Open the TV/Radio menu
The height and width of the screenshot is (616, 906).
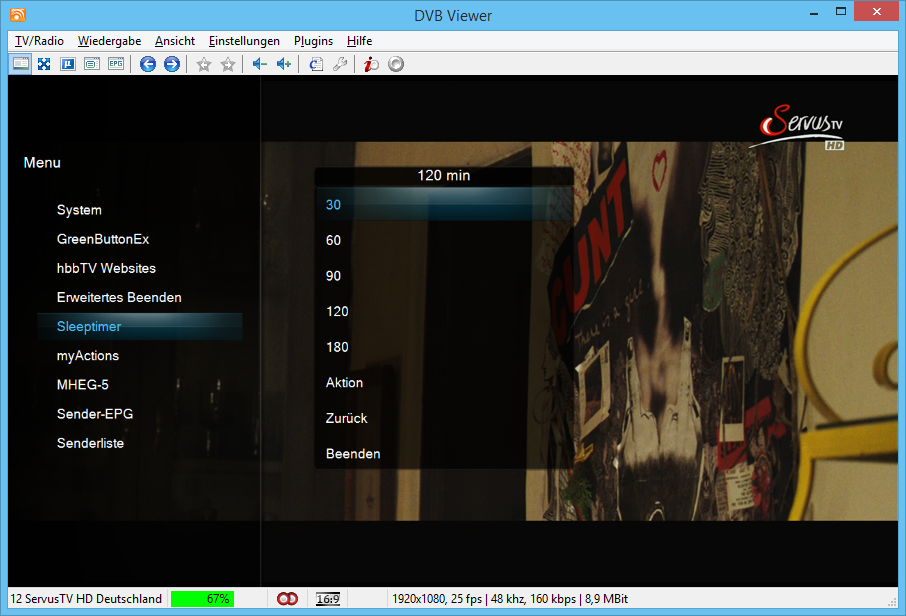point(39,41)
